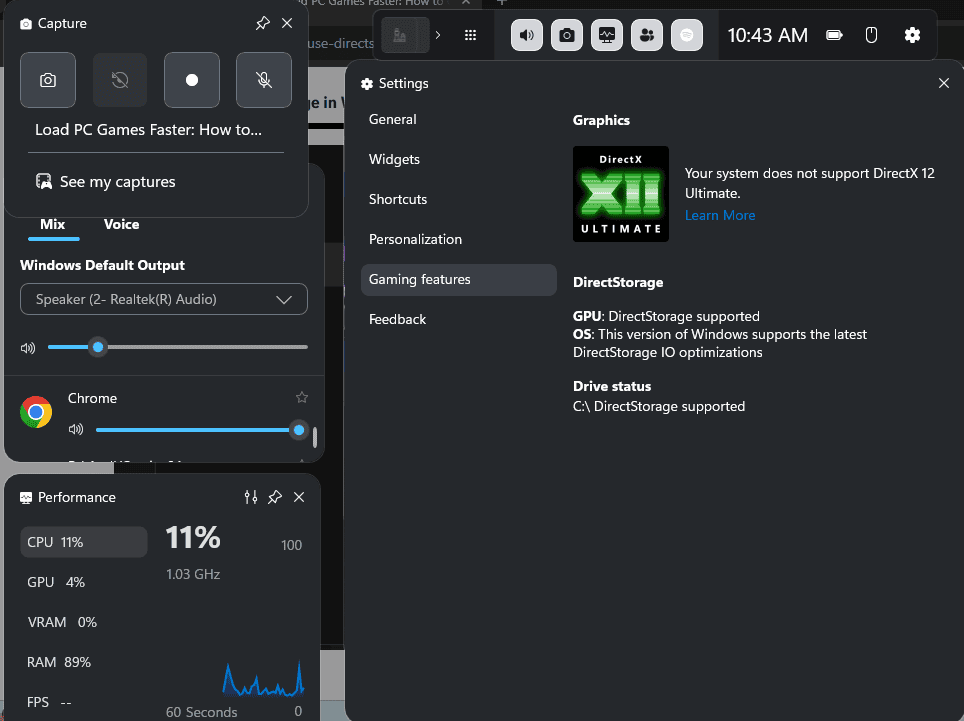
Task: Click the audio mixer scrollbar
Action: (315, 437)
